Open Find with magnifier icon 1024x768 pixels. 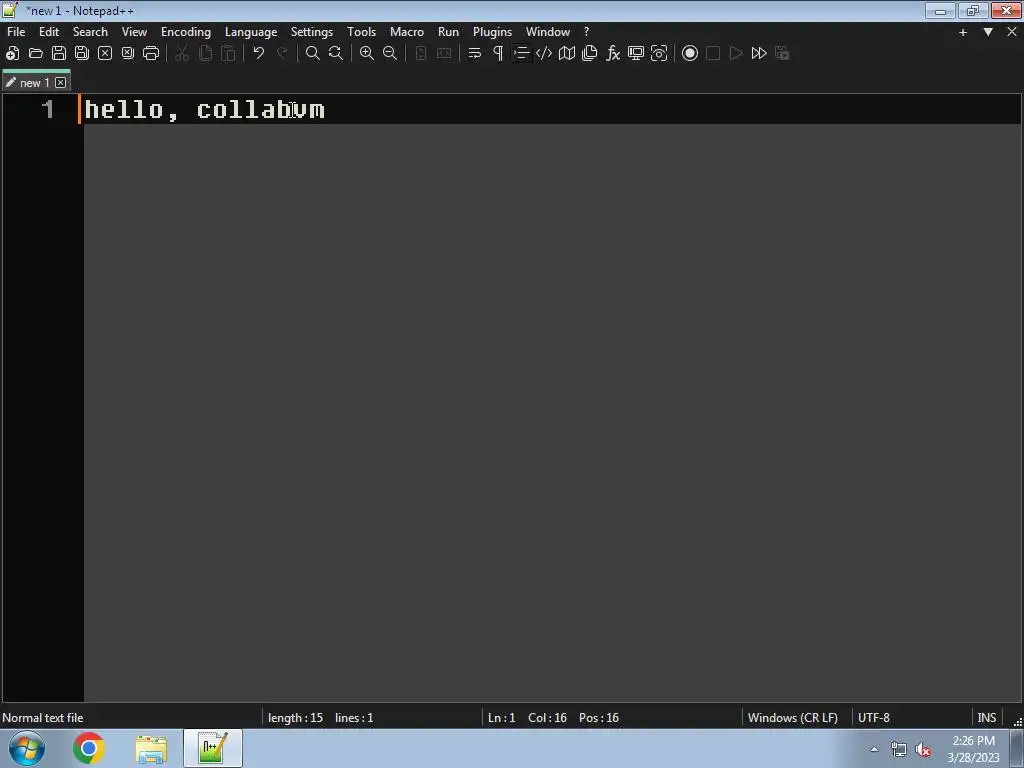pyautogui.click(x=313, y=54)
